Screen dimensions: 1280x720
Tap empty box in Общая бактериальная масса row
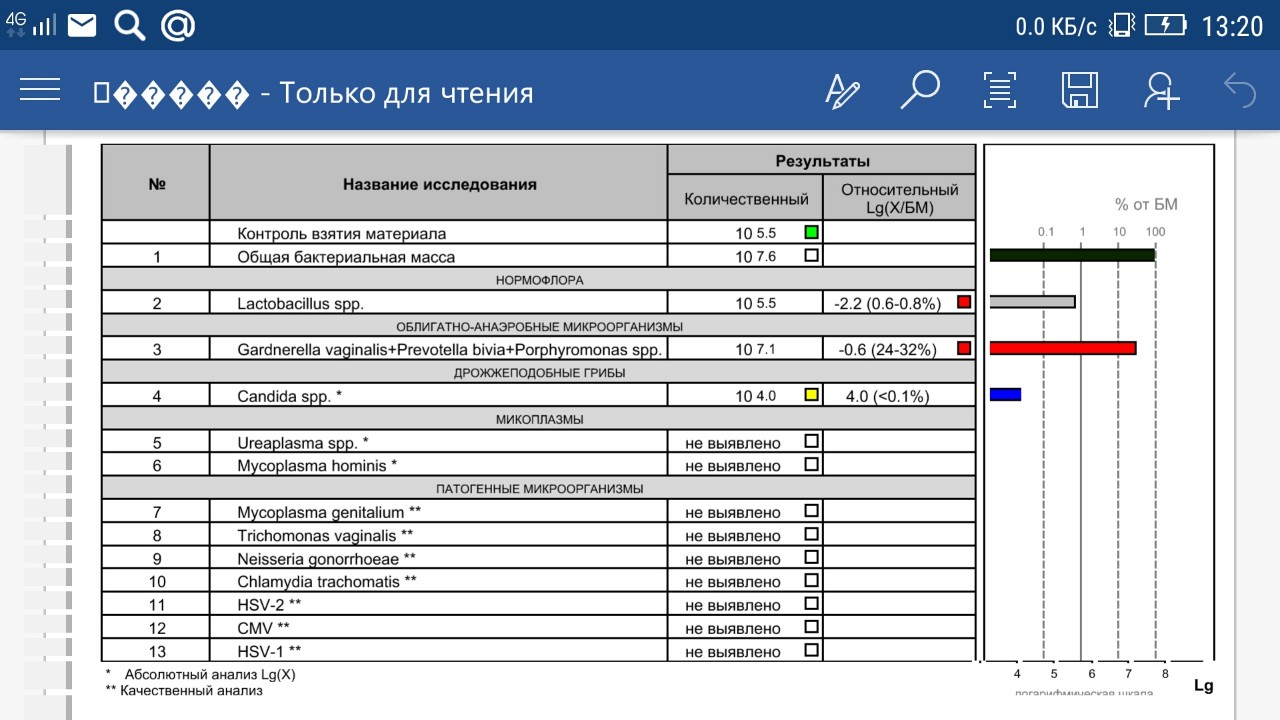click(x=812, y=255)
